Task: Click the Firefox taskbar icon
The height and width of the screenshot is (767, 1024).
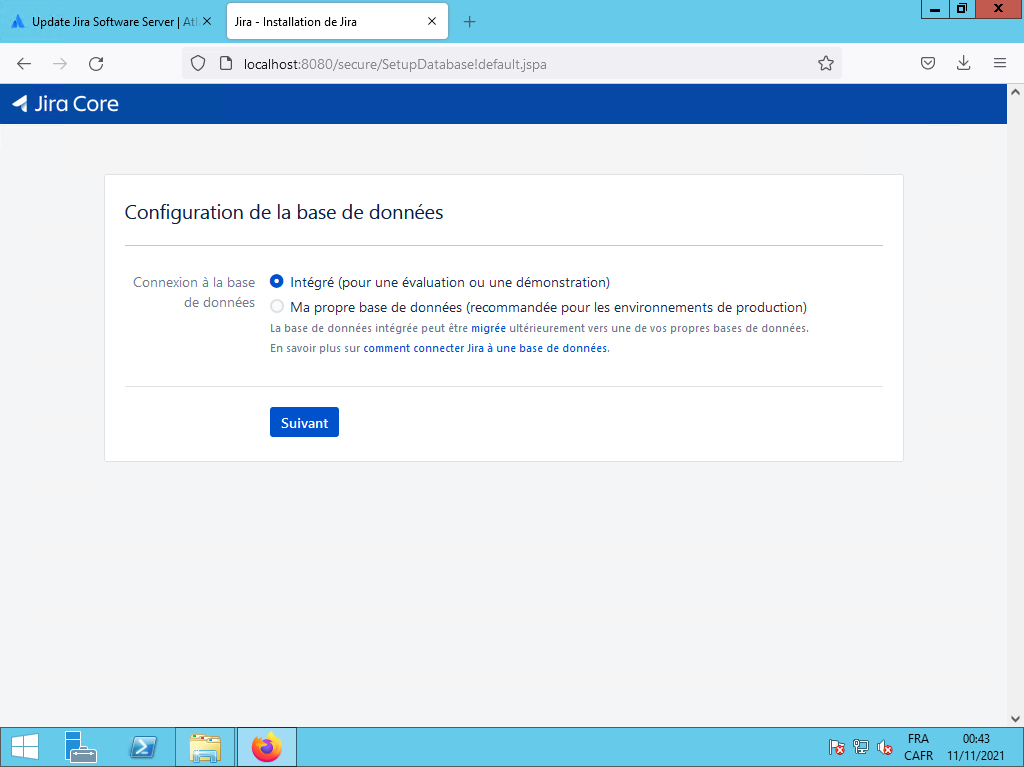Action: coord(266,747)
